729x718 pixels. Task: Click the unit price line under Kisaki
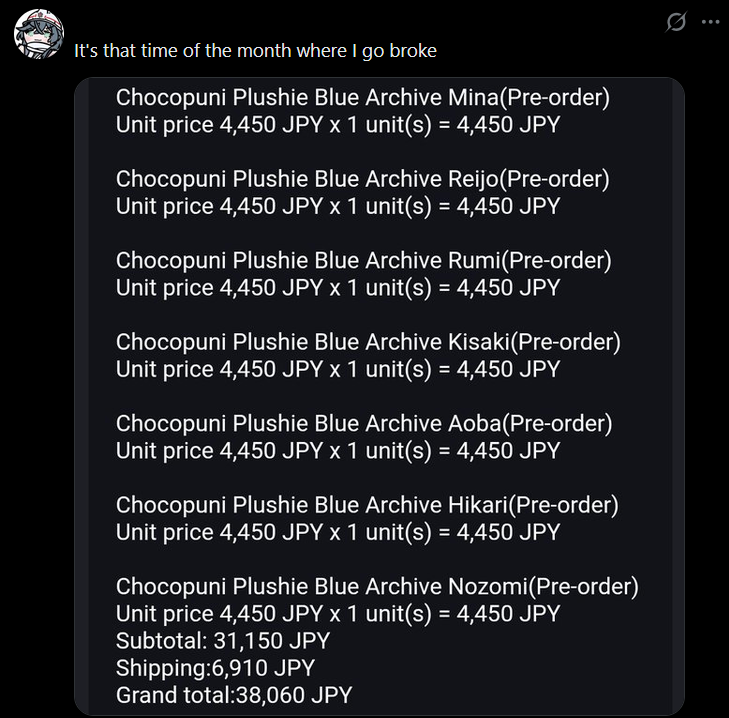(338, 370)
